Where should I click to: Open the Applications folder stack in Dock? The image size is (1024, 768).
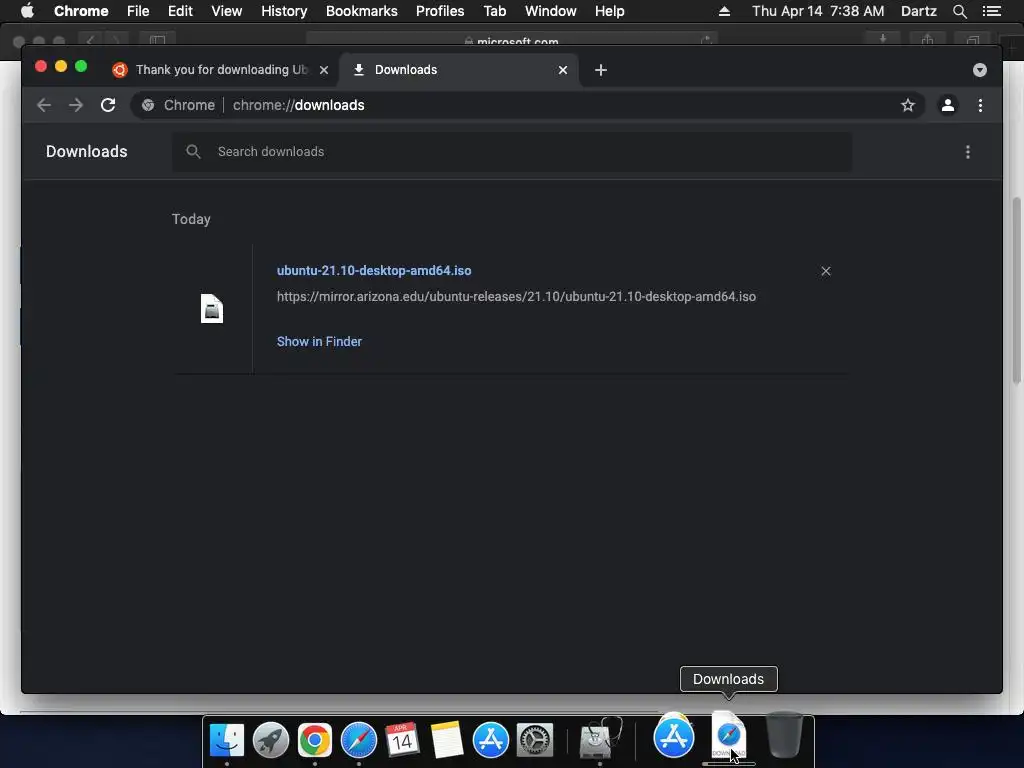674,736
